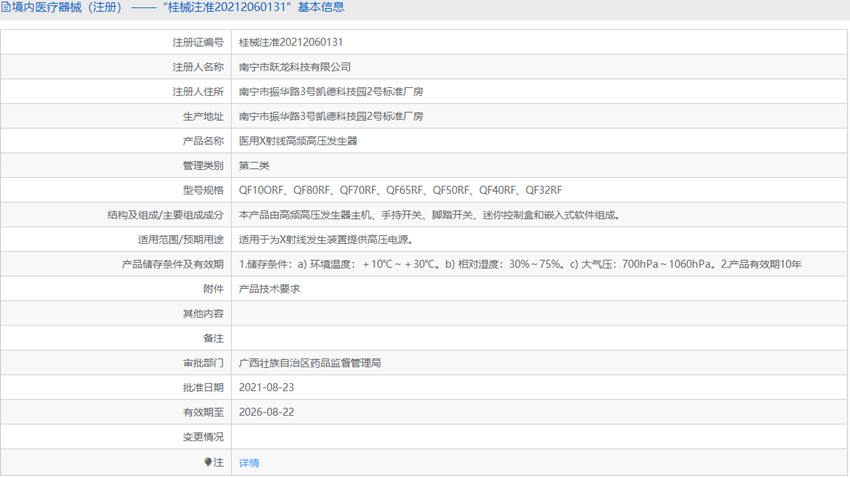Open the 详情 link

[x=249, y=463]
